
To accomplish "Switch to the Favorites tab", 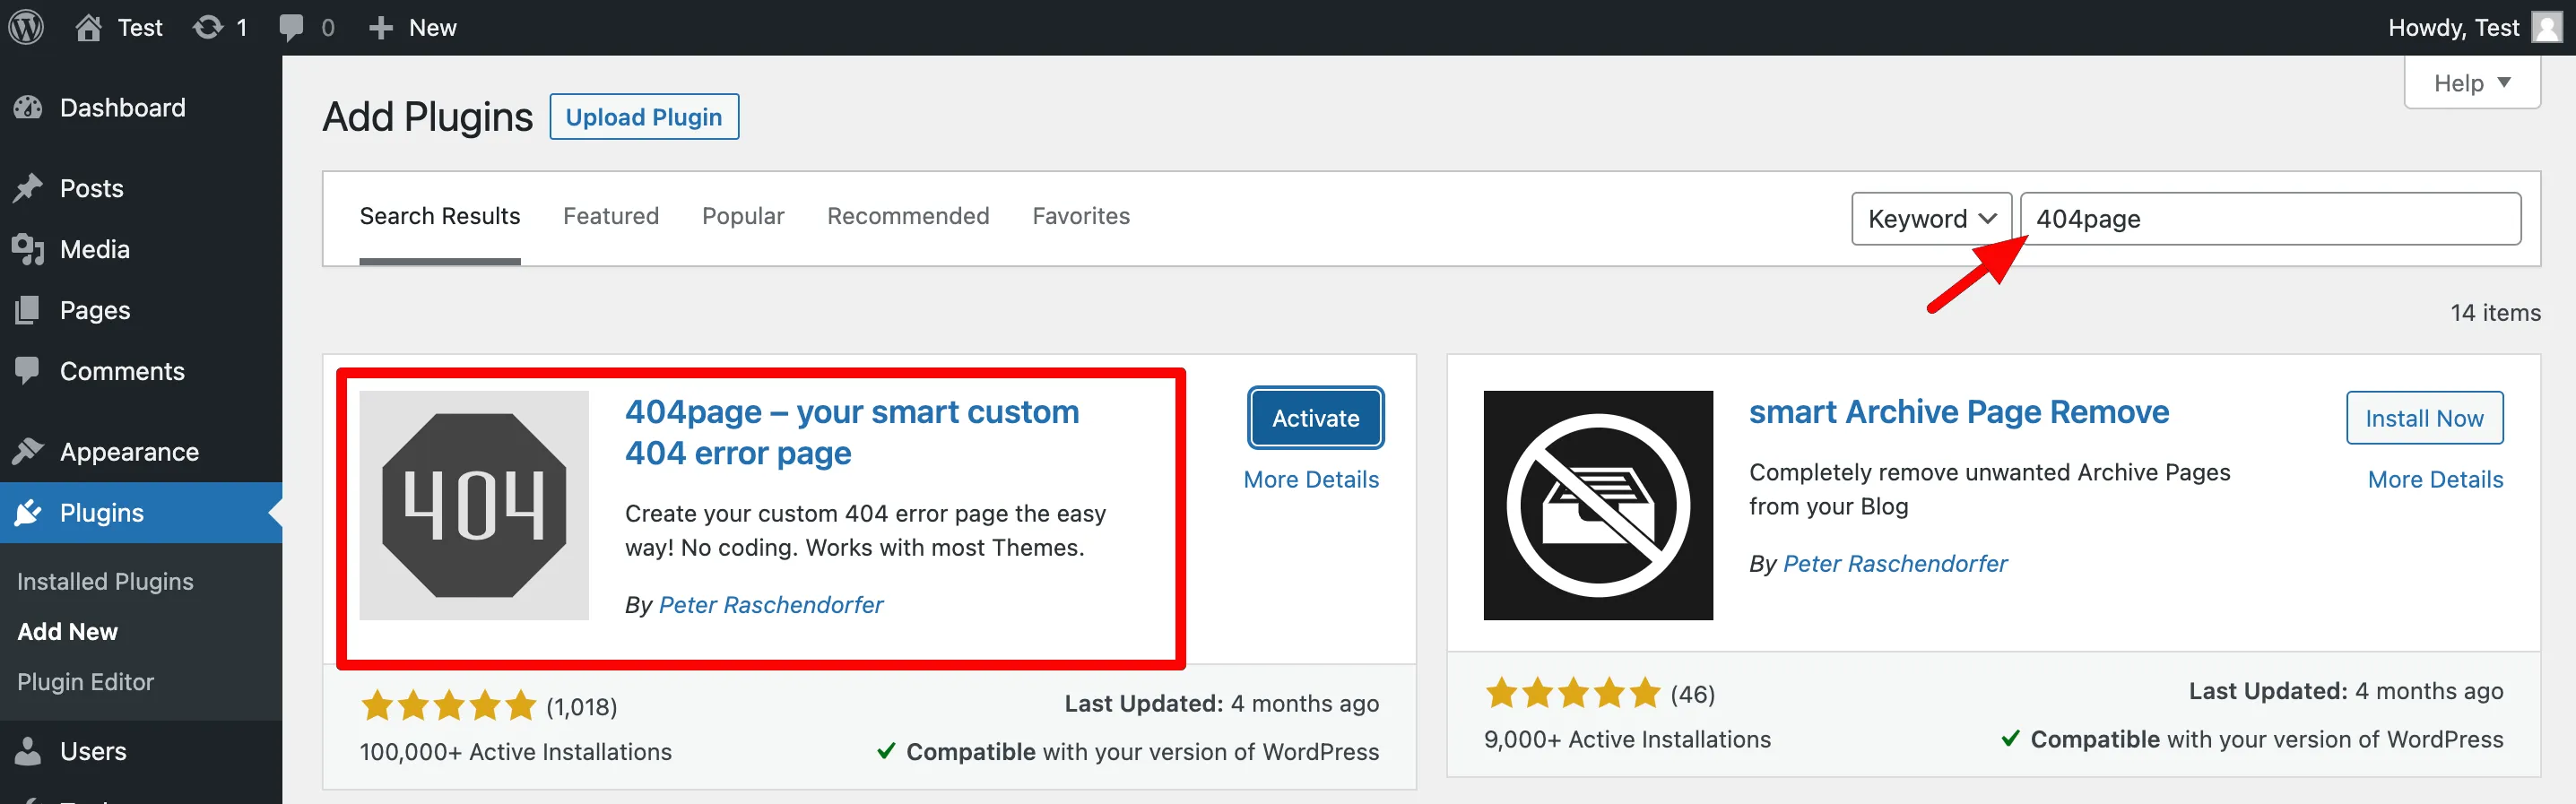I will pyautogui.click(x=1081, y=216).
